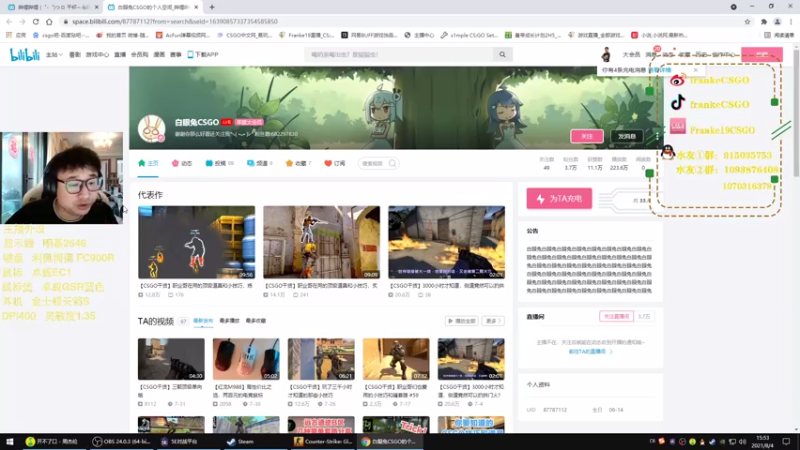The image size is (800, 450).
Task: Reload the page with refresh icon
Action: click(x=36, y=21)
